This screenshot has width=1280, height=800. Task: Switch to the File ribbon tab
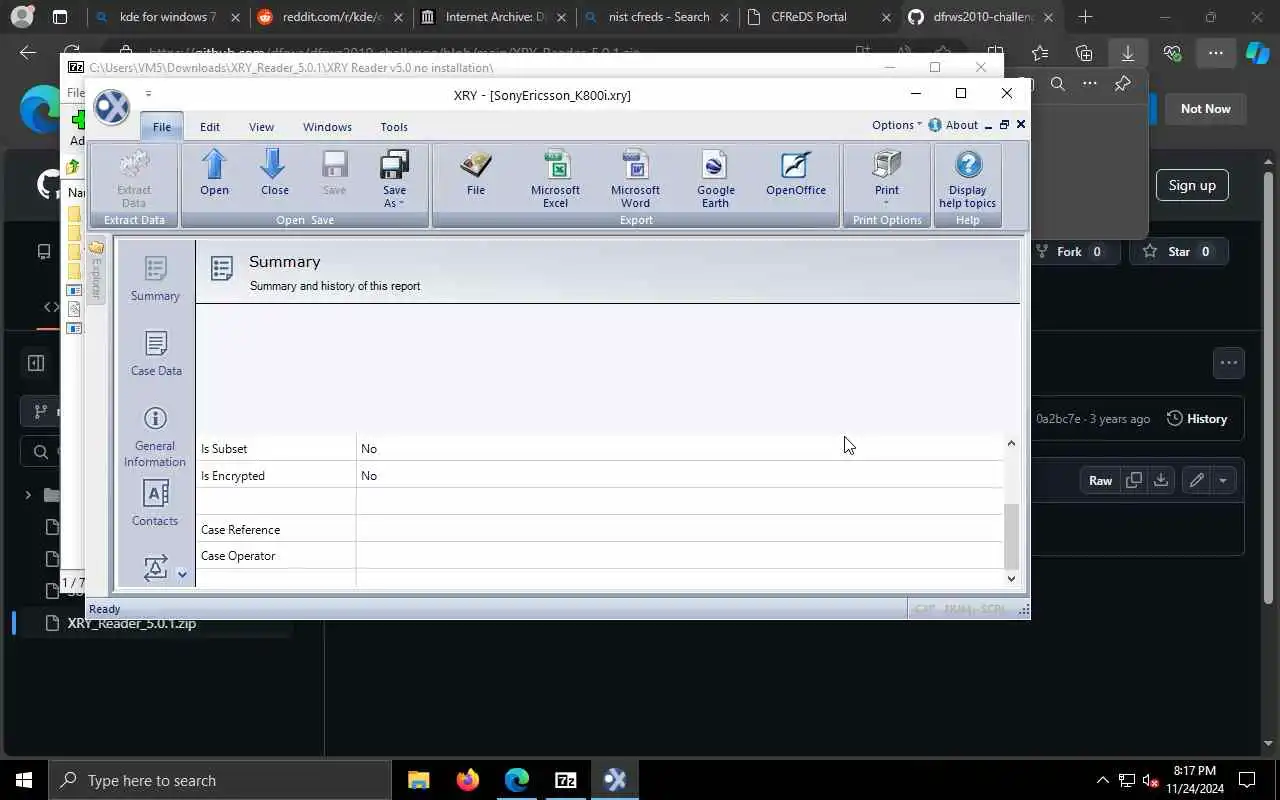click(161, 127)
